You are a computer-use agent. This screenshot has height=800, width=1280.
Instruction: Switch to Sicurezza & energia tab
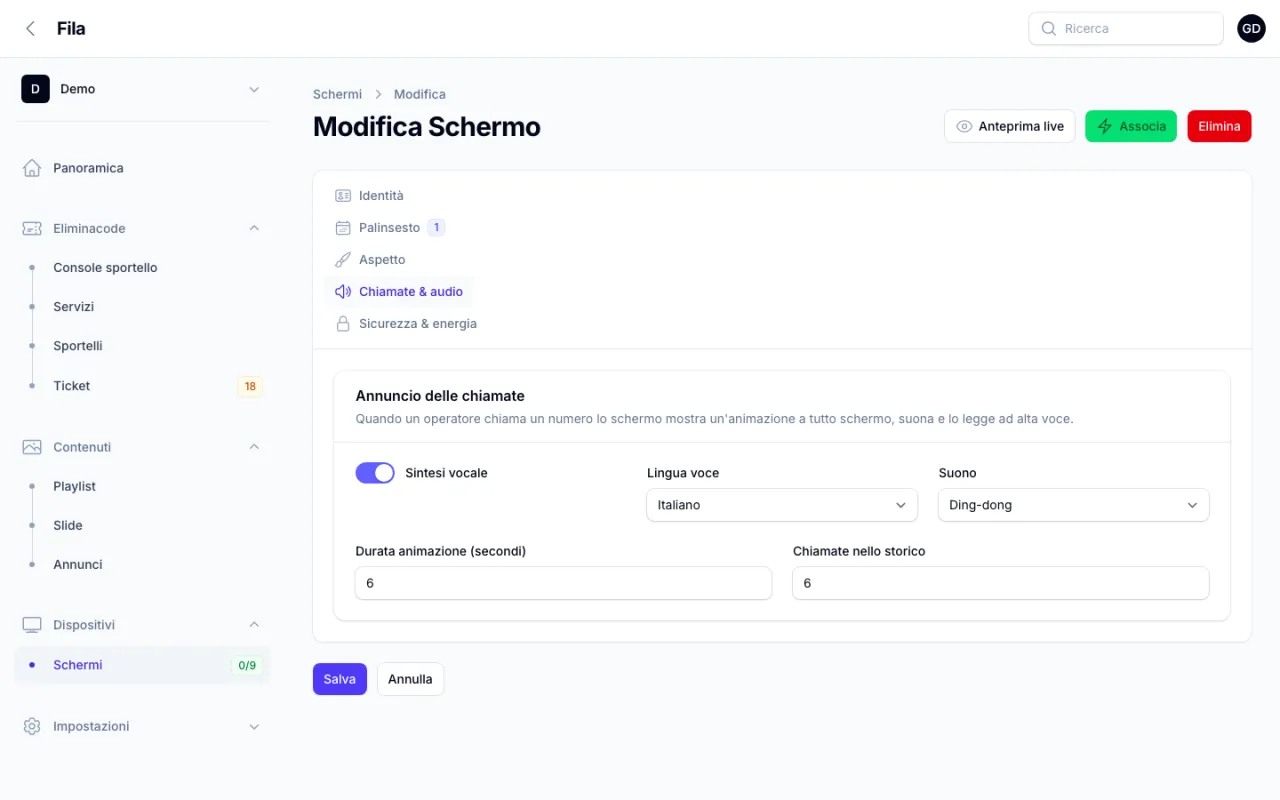click(x=406, y=324)
